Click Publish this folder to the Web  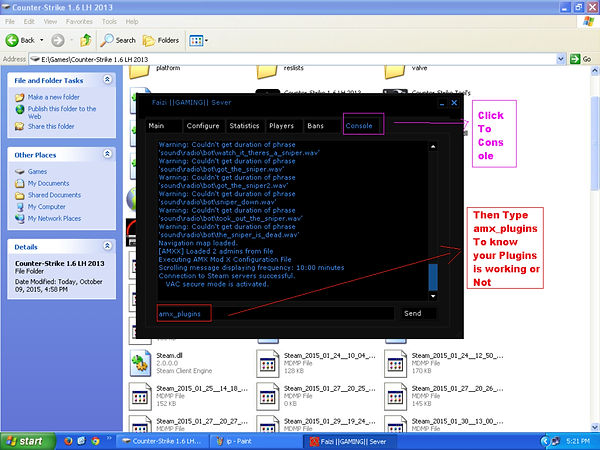pyautogui.click(x=62, y=112)
